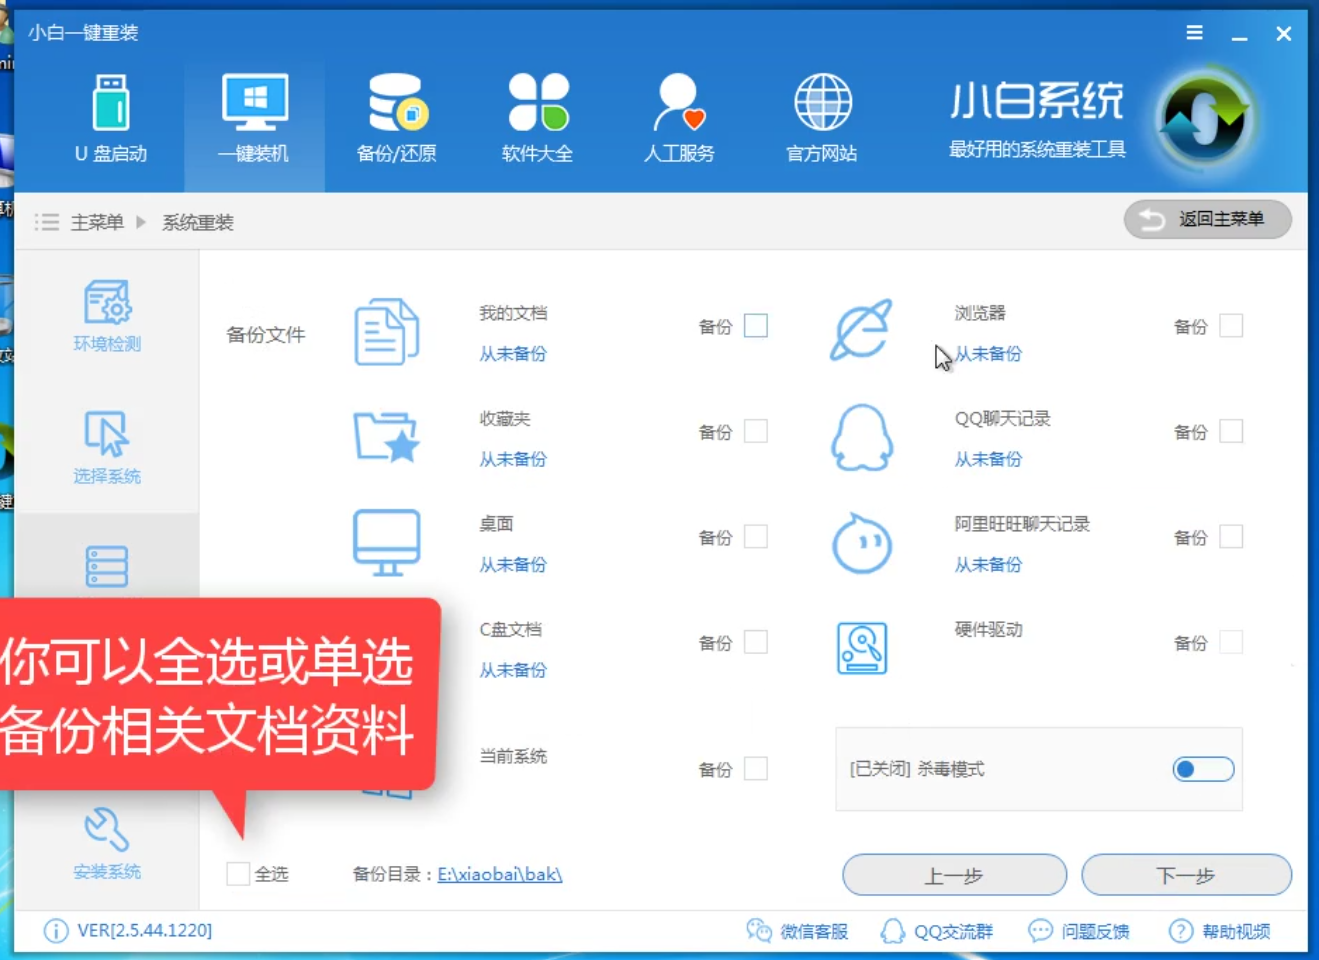This screenshot has width=1319, height=960.
Task: Open backup directory E:\xiaobai\bak\ link
Action: point(500,874)
